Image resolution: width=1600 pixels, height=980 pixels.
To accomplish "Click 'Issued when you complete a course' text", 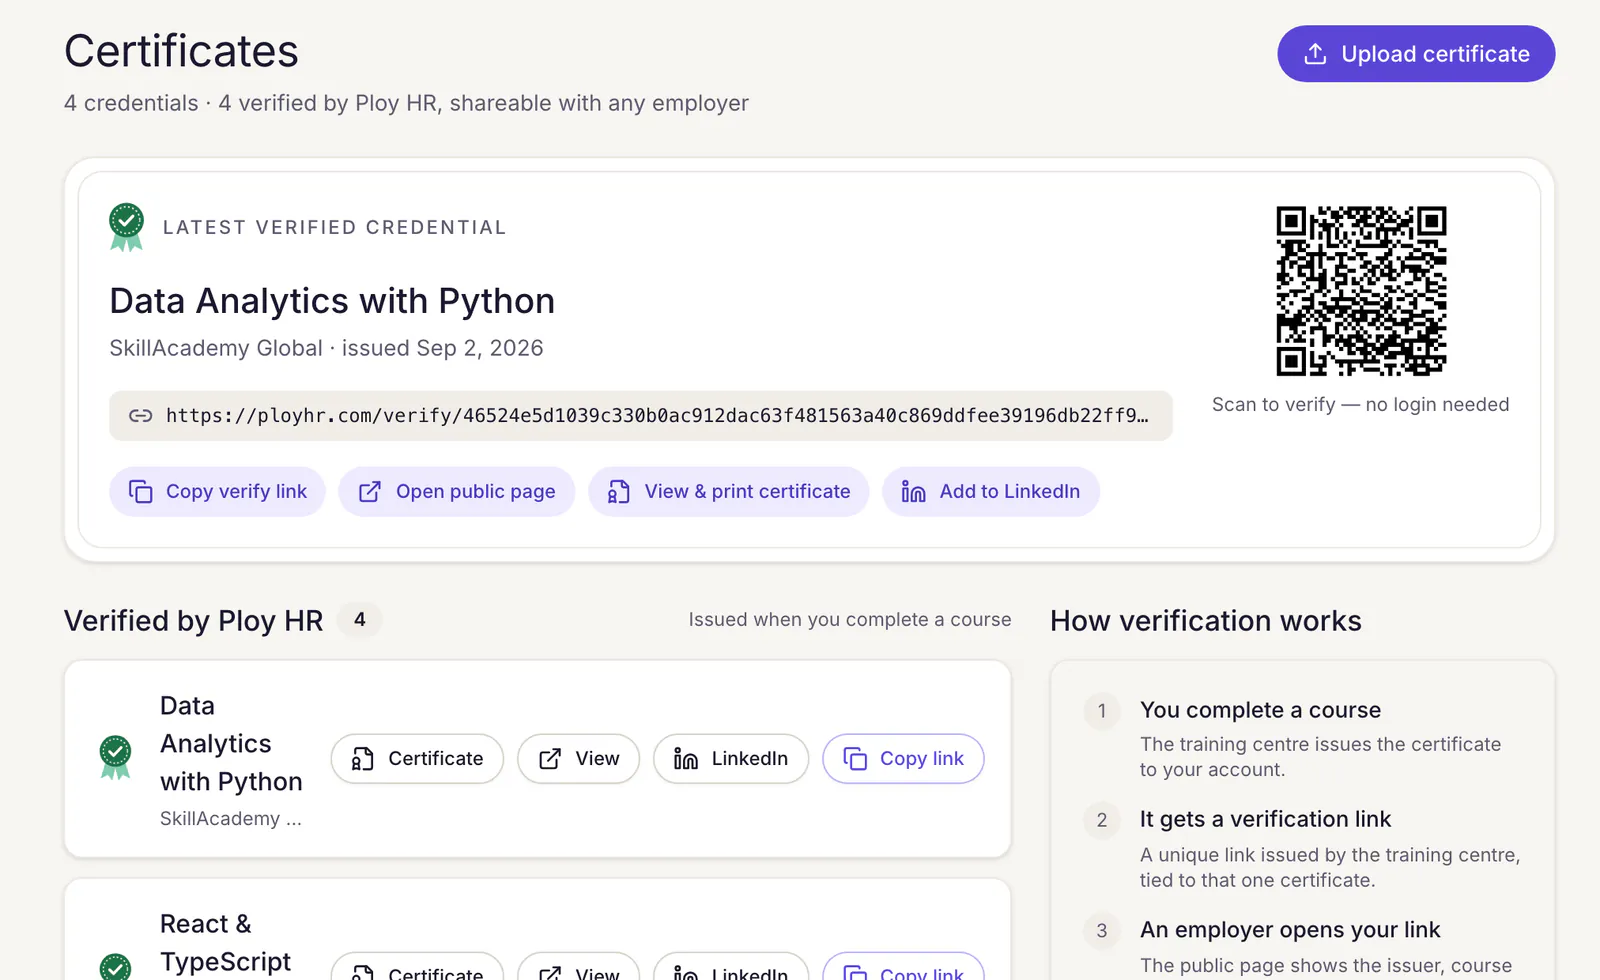I will 850,620.
